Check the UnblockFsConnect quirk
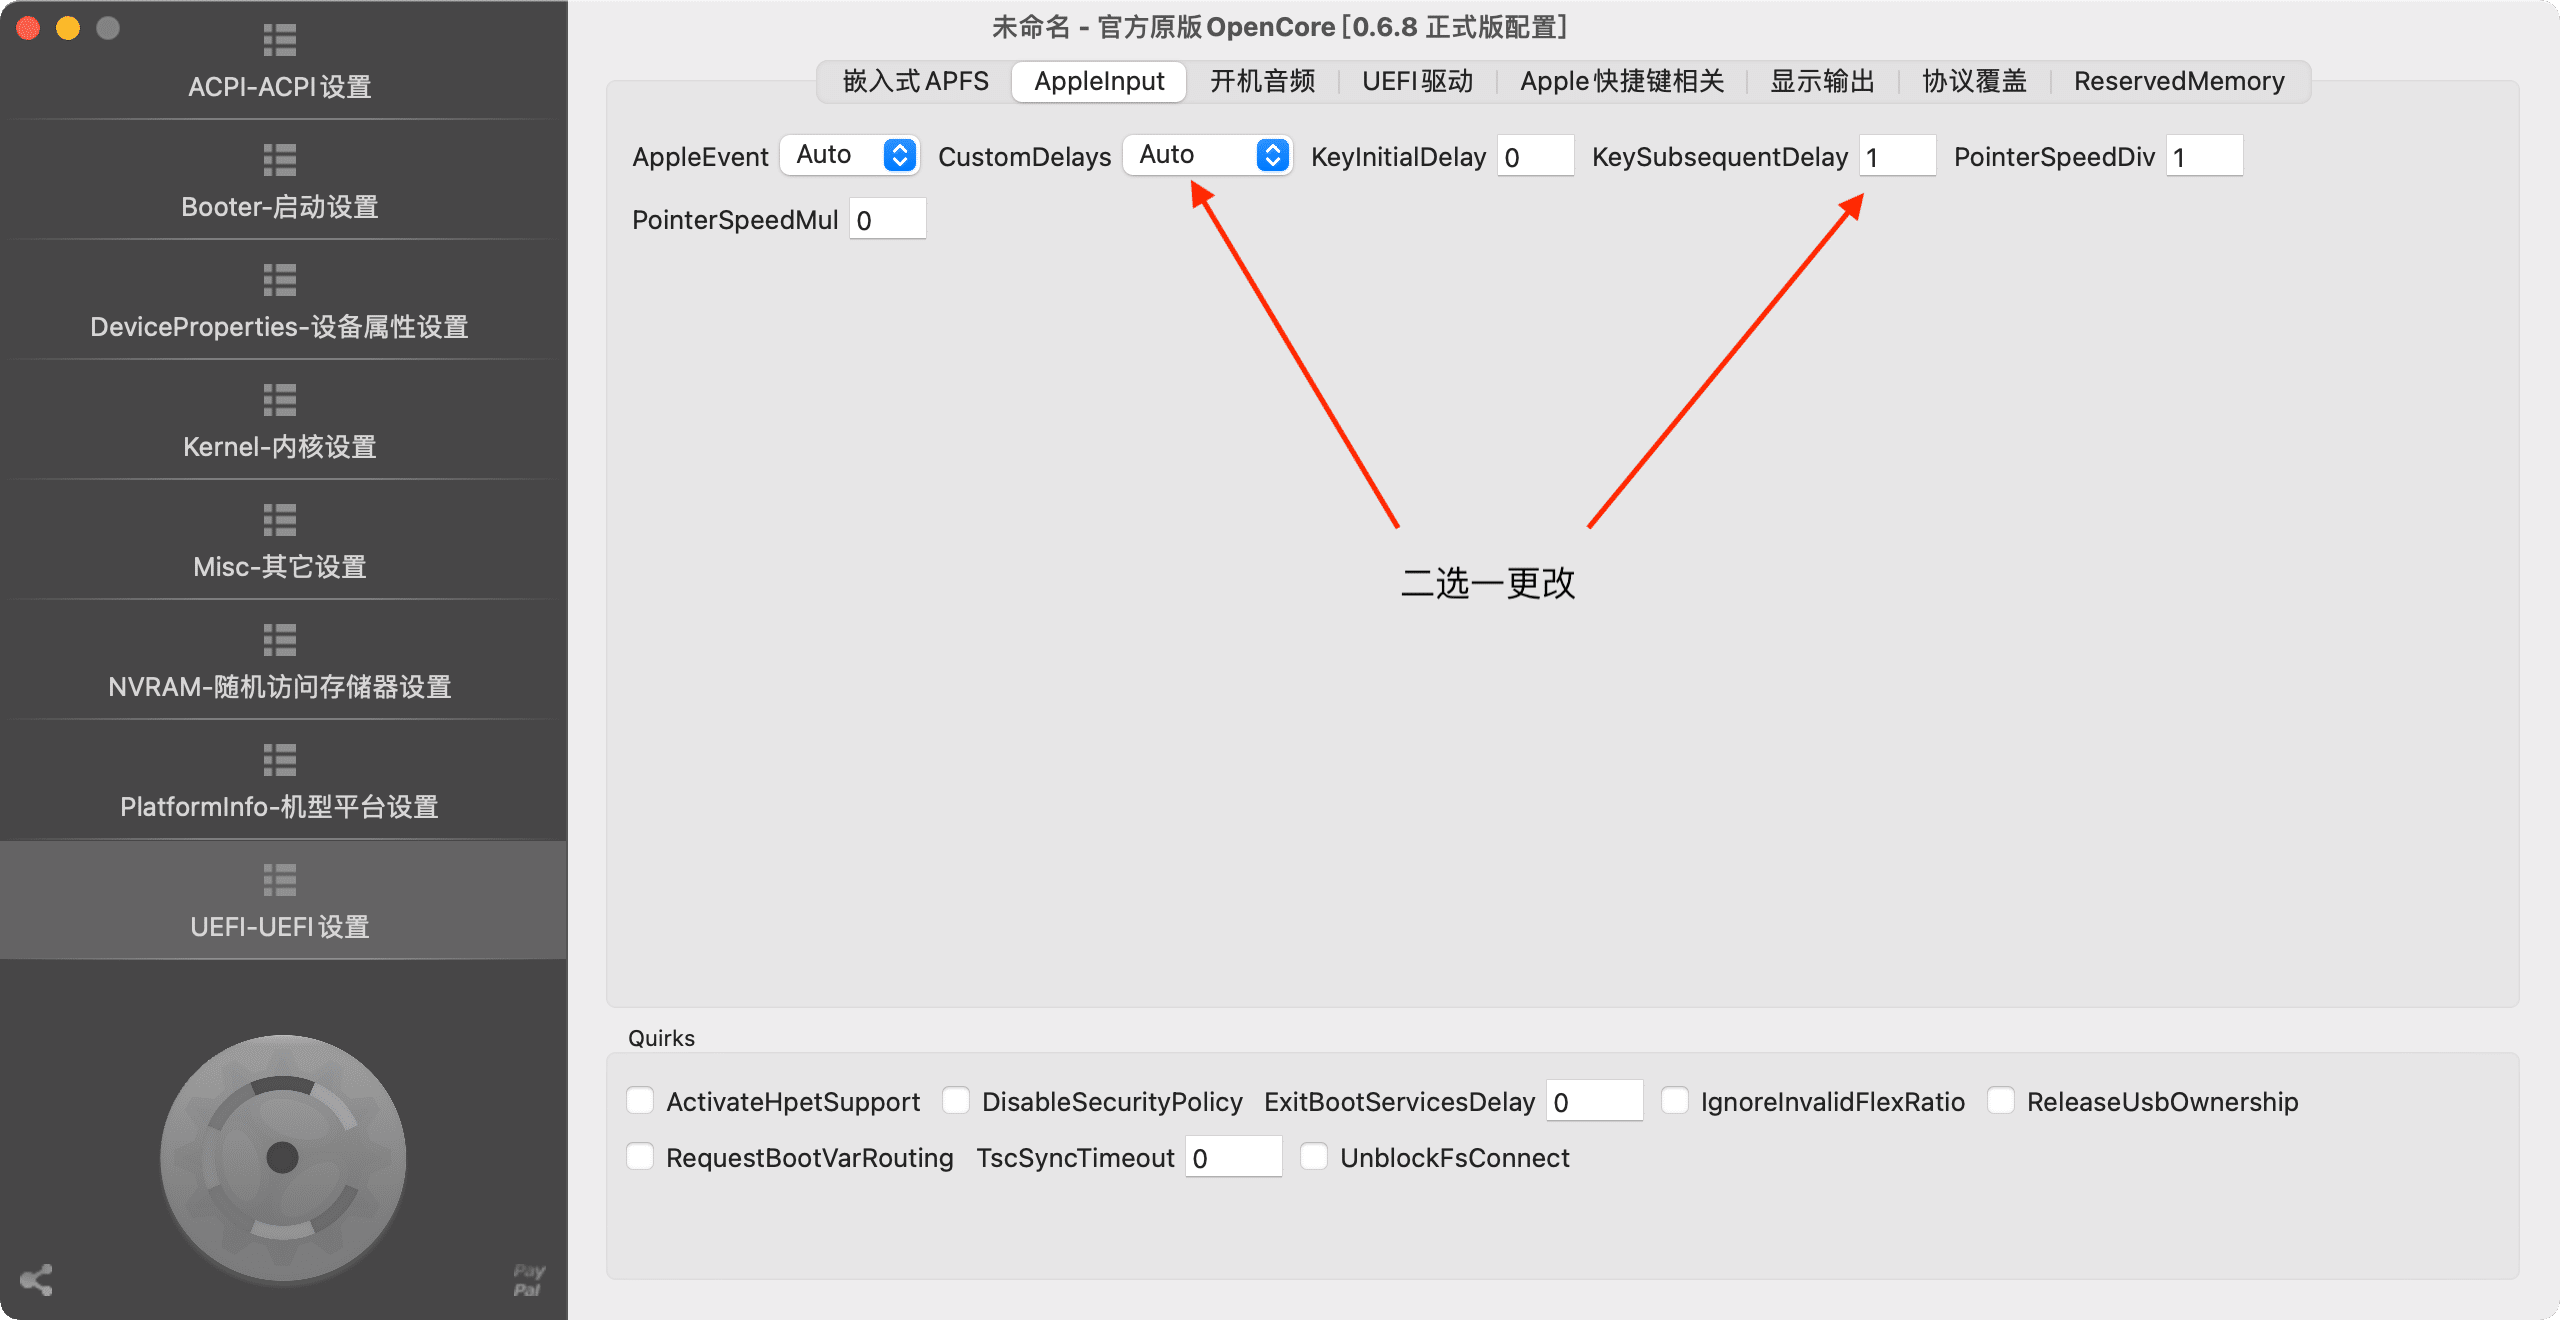The width and height of the screenshot is (2560, 1320). (1314, 1157)
